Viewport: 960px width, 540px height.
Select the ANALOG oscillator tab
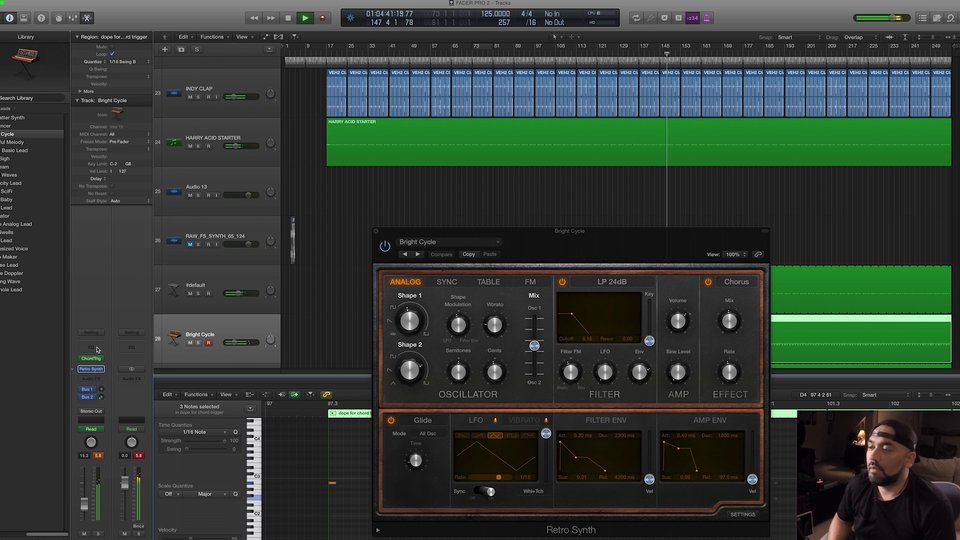(x=405, y=282)
